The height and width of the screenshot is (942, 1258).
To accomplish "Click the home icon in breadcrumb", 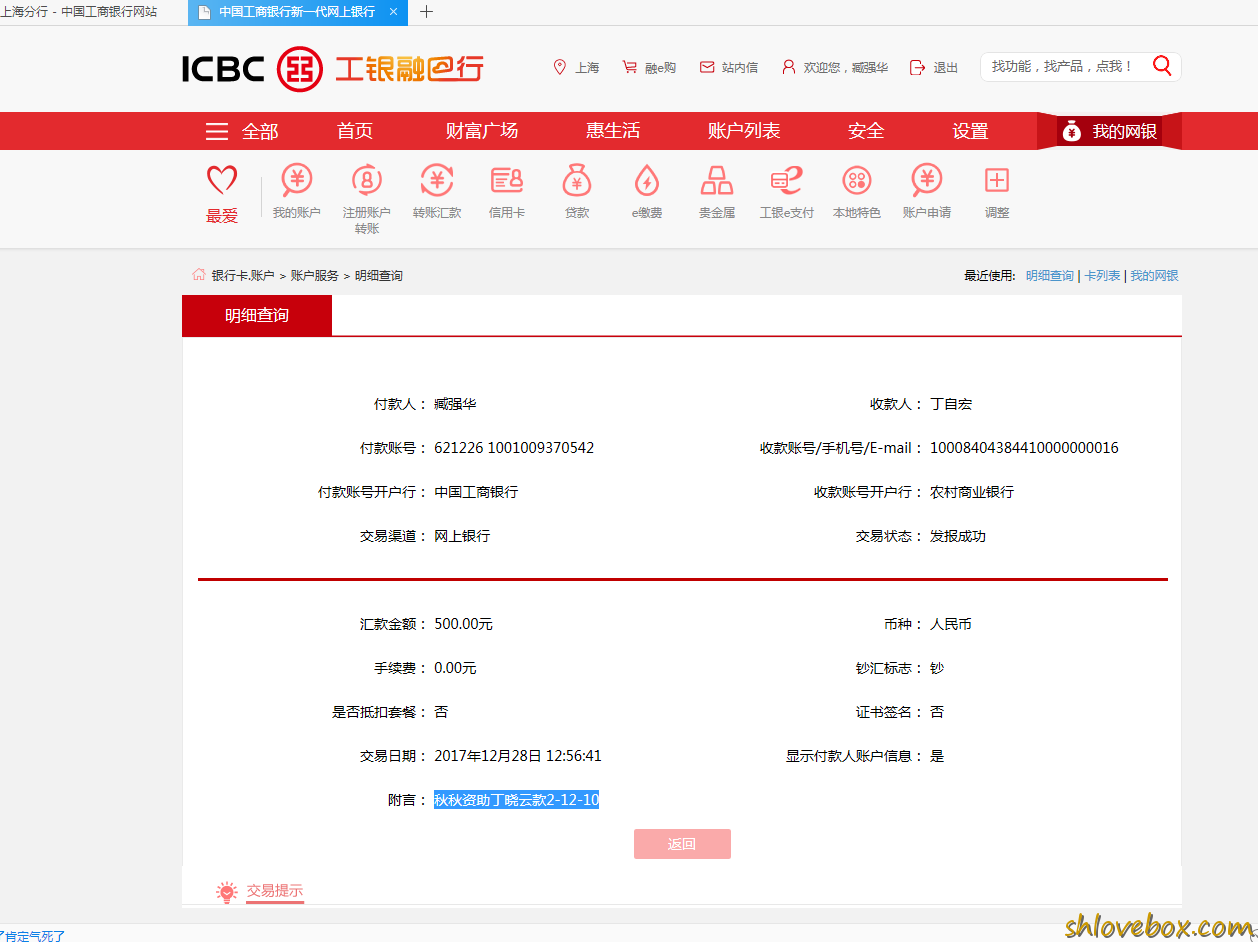I will pos(198,274).
